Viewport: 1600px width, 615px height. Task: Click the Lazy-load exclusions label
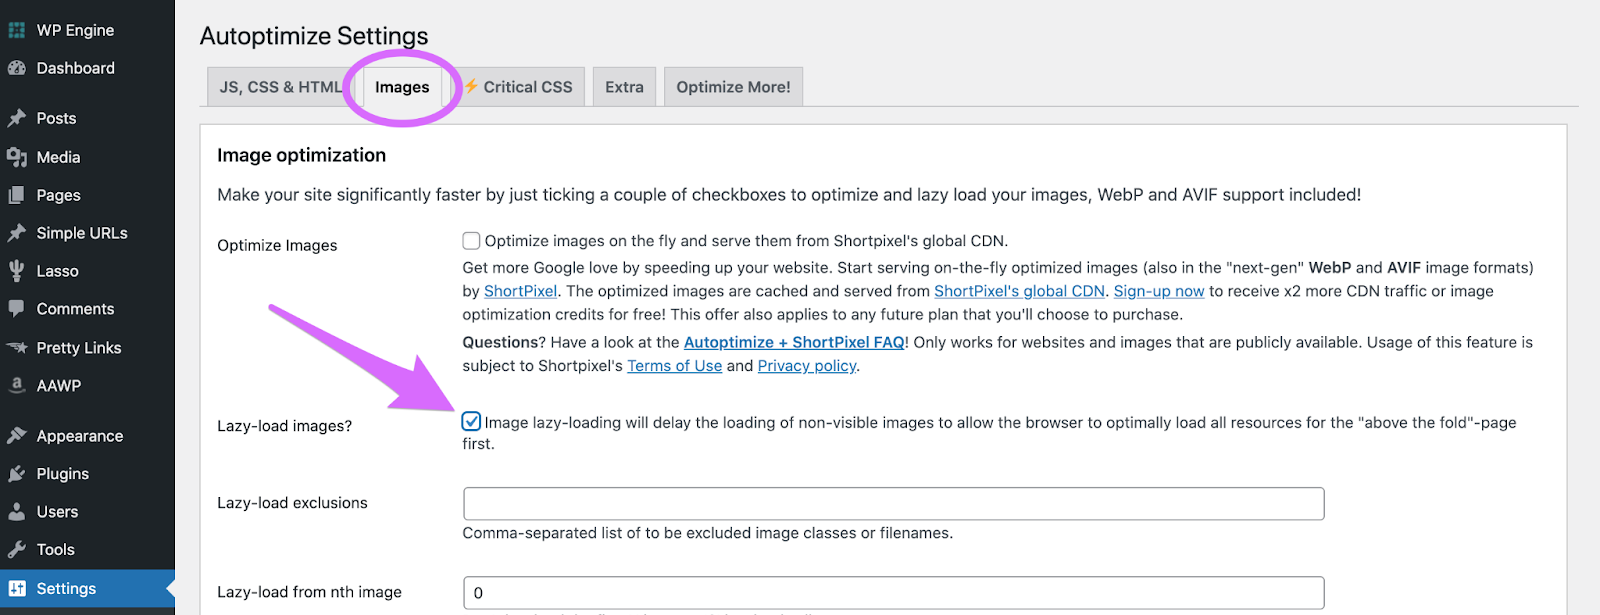[x=292, y=503]
